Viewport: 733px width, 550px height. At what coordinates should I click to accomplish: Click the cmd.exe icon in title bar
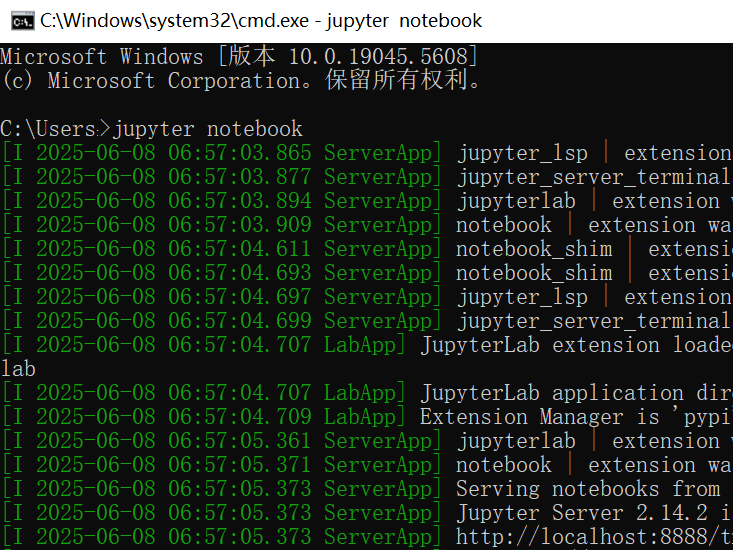[22, 21]
